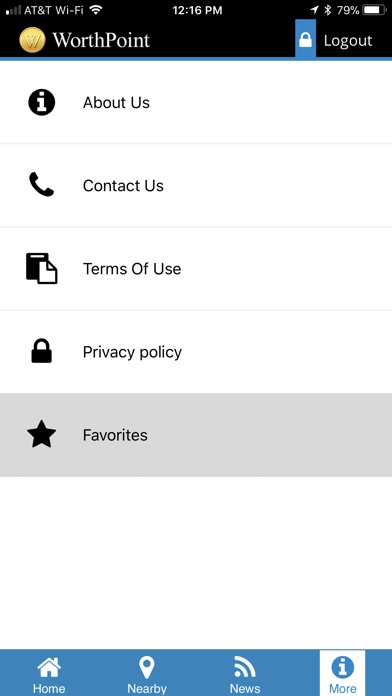Tap the About Us info icon
392x696 pixels.
[x=41, y=103]
